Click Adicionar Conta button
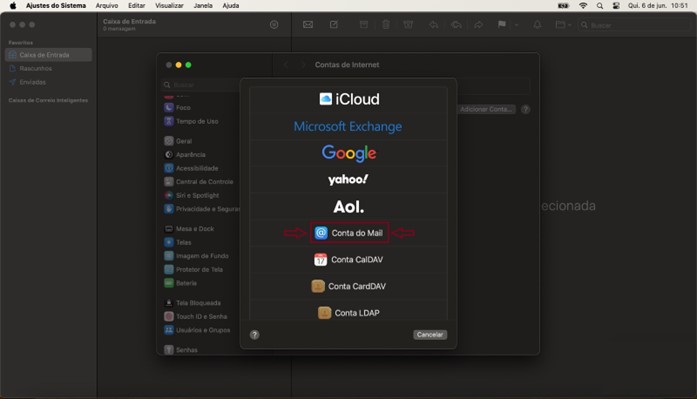 coord(486,109)
